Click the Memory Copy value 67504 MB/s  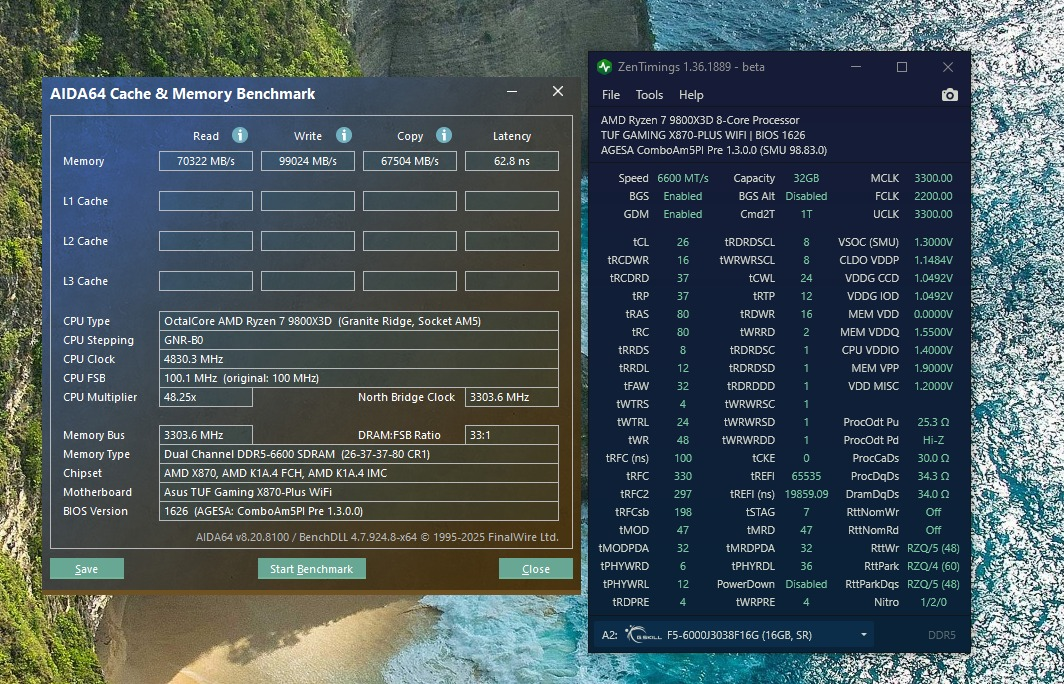click(409, 161)
